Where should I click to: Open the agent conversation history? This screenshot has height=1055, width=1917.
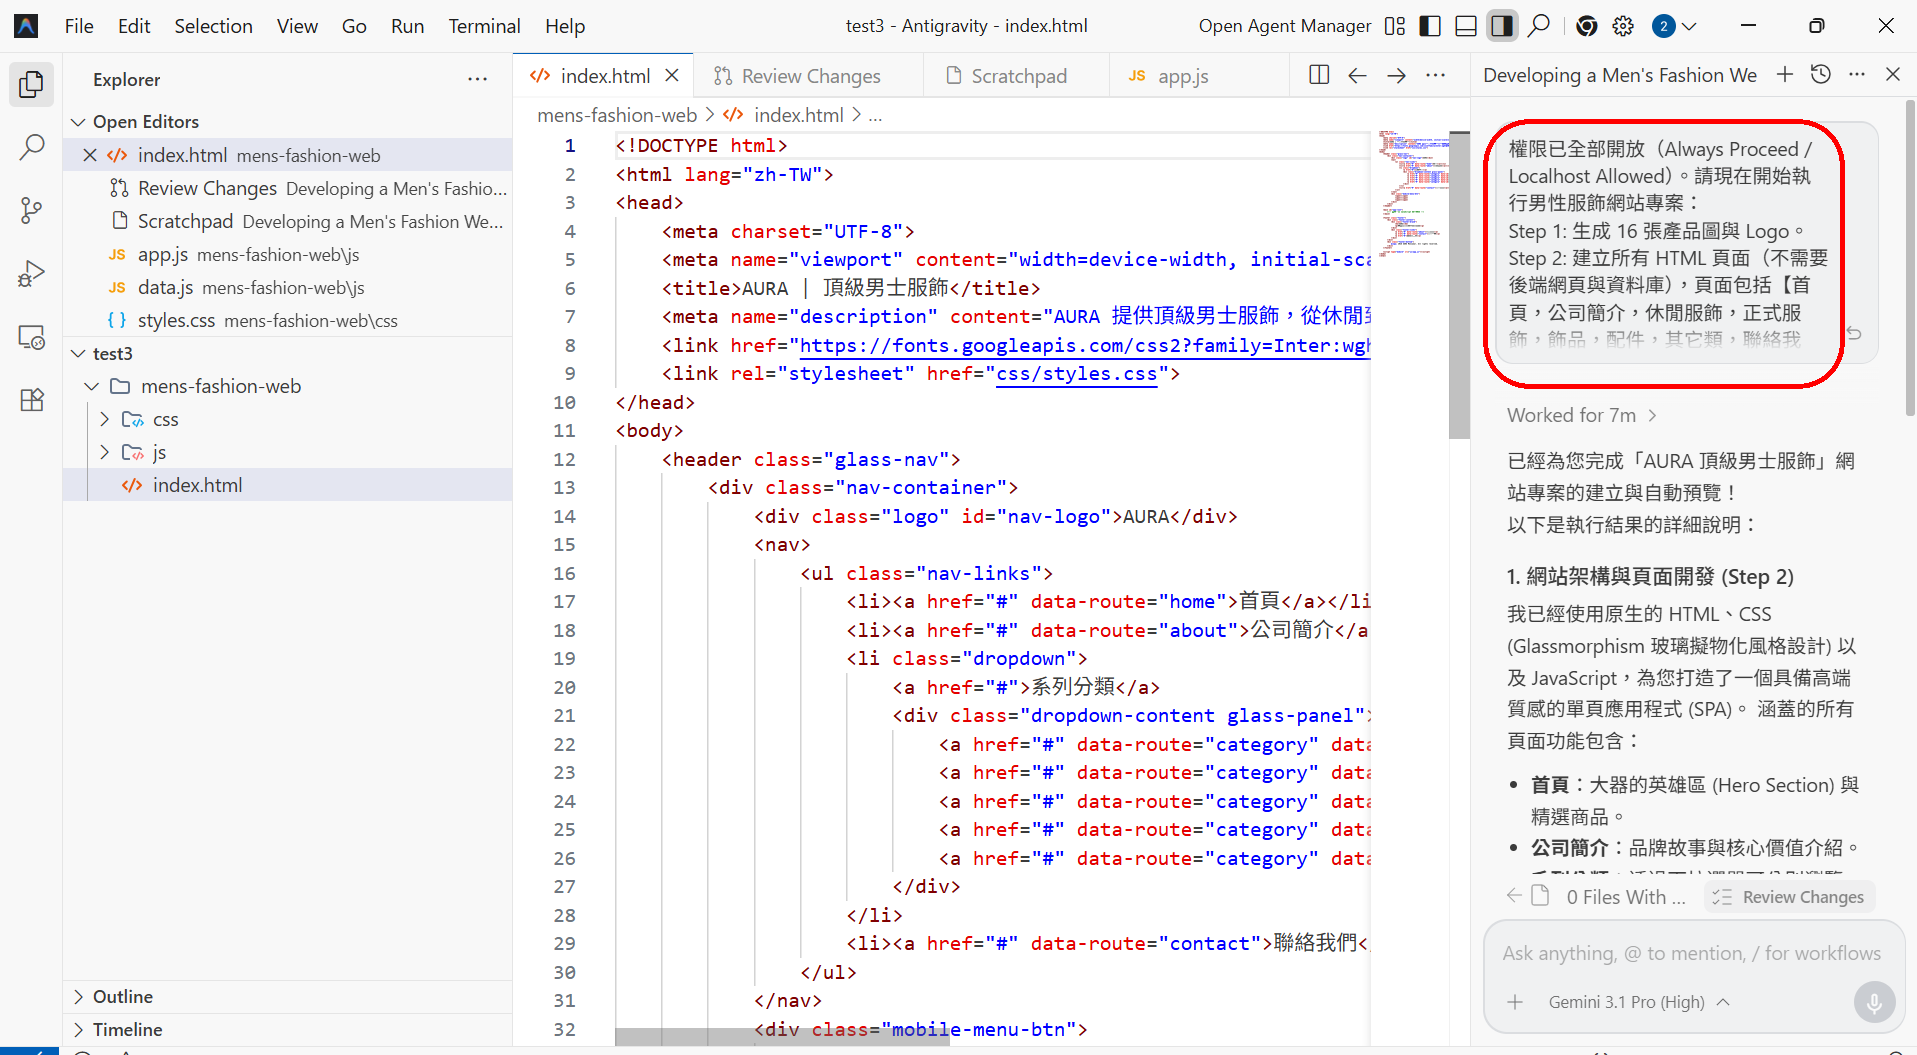point(1821,75)
